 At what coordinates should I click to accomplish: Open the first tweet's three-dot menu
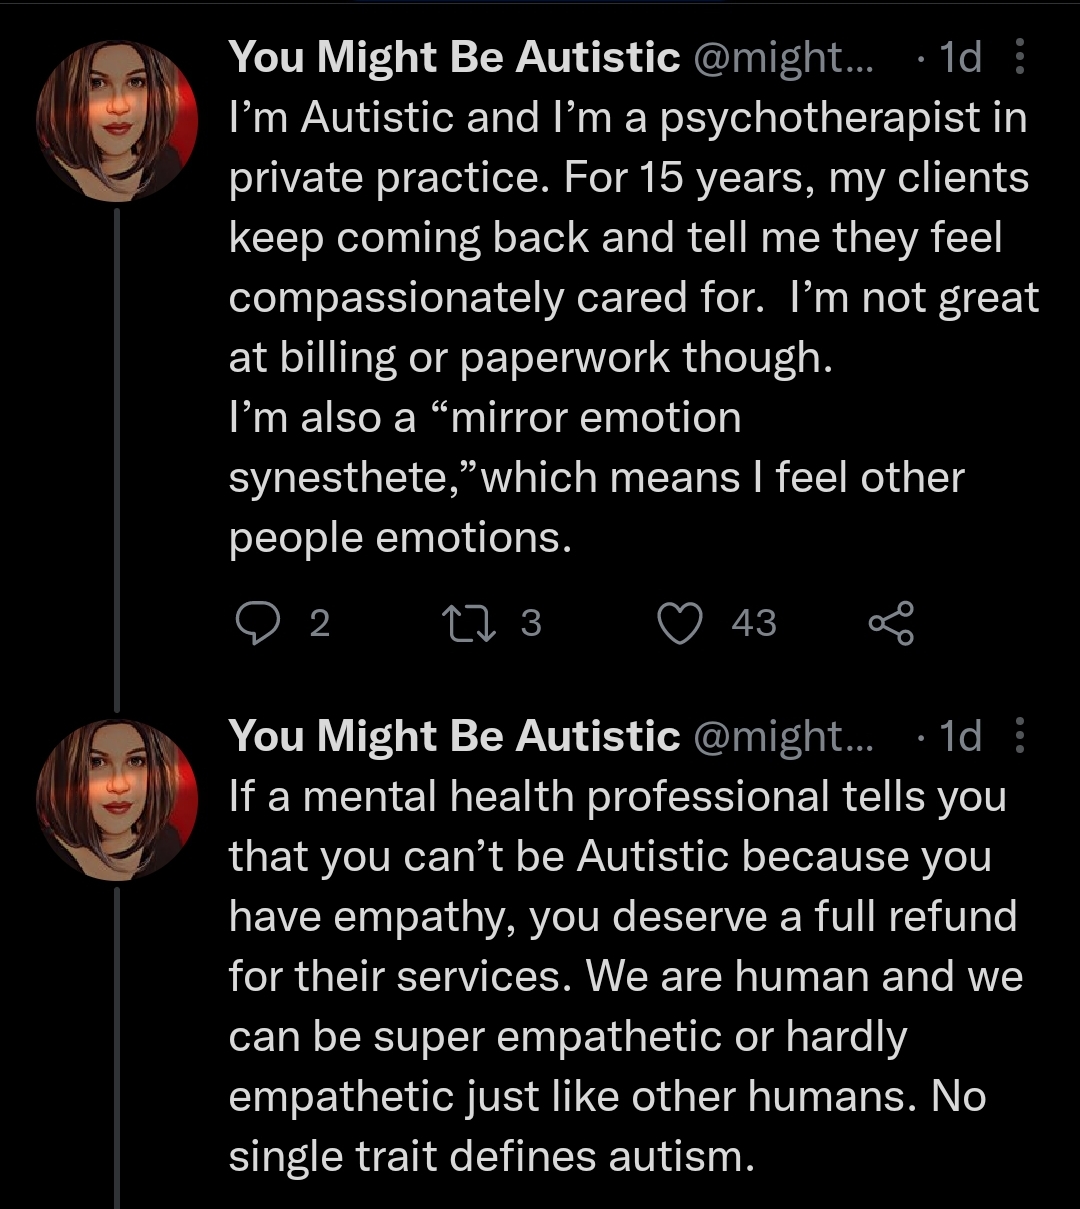pyautogui.click(x=1020, y=58)
